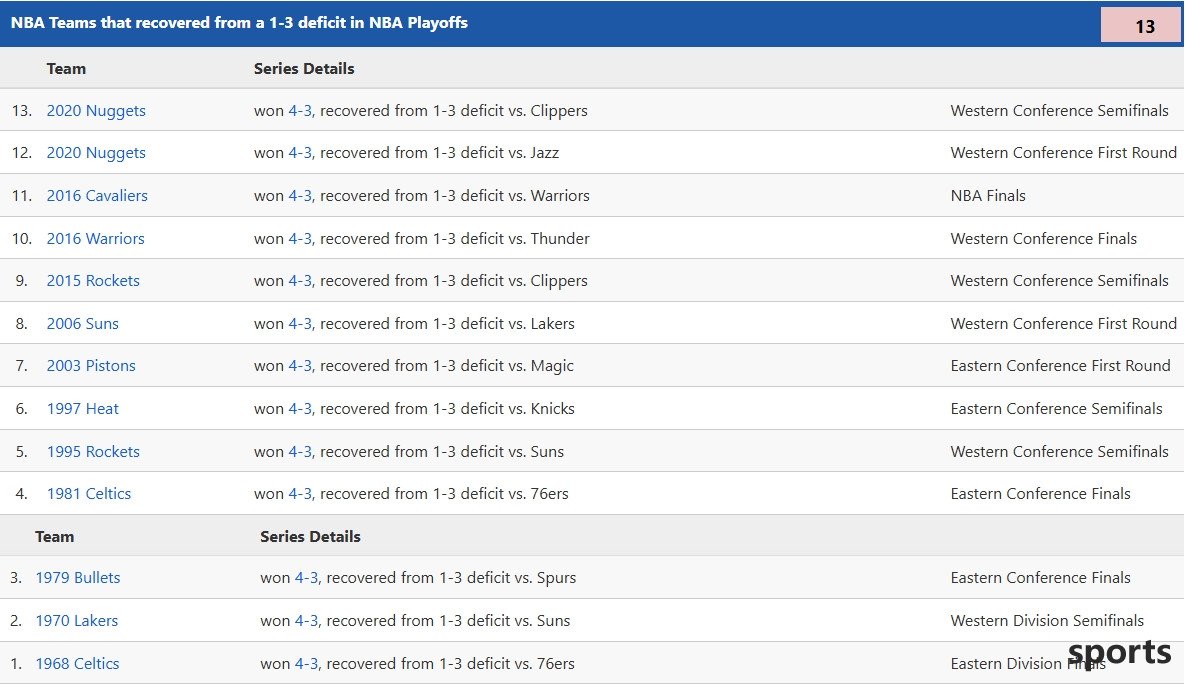
Task: Click the table title about 1-3 deficit recoveries
Action: (x=239, y=23)
